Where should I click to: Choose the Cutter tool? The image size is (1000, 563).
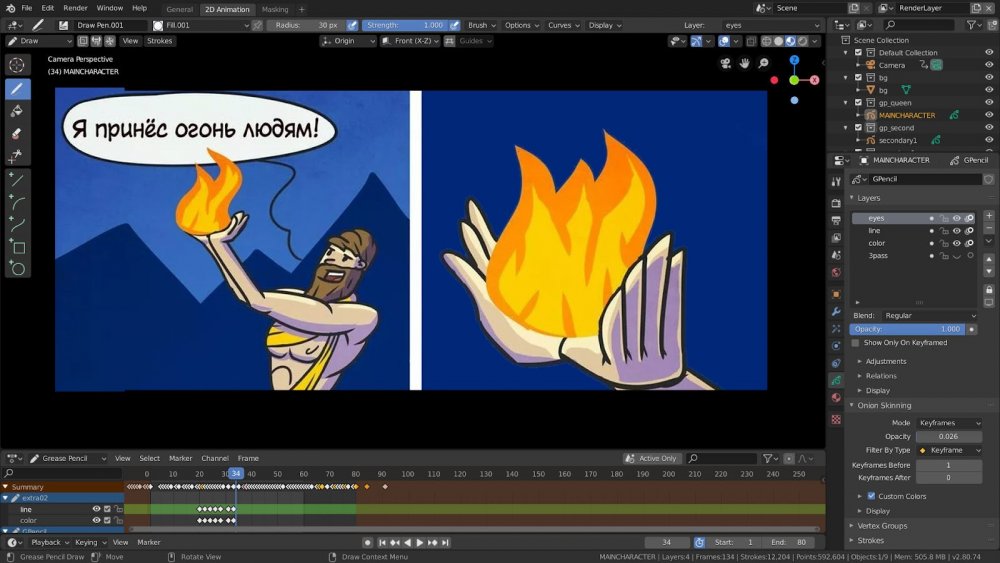coord(17,155)
